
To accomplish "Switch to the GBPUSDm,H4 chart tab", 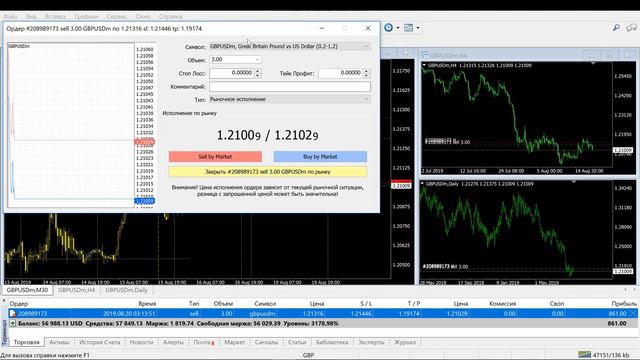I will pyautogui.click(x=76, y=290).
